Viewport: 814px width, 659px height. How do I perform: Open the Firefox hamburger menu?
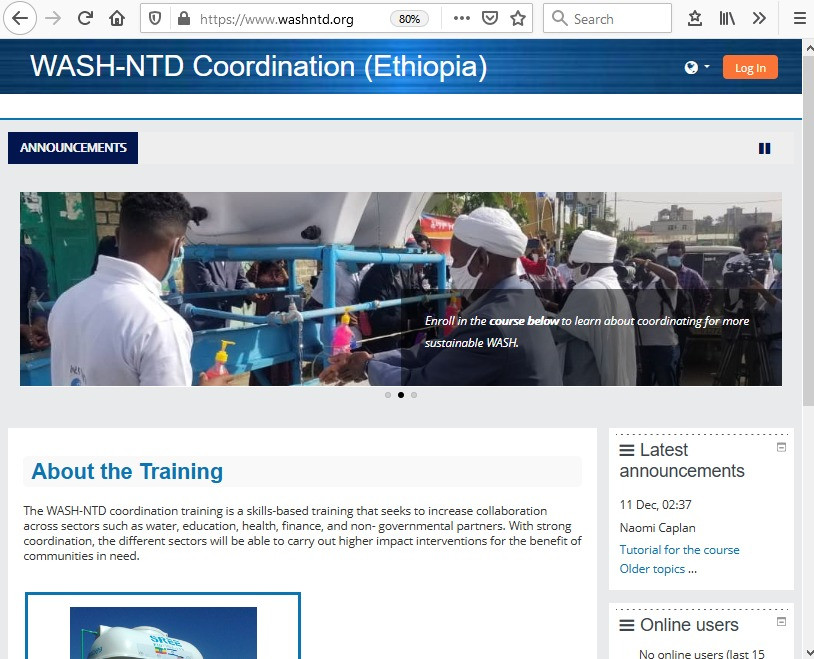click(799, 19)
